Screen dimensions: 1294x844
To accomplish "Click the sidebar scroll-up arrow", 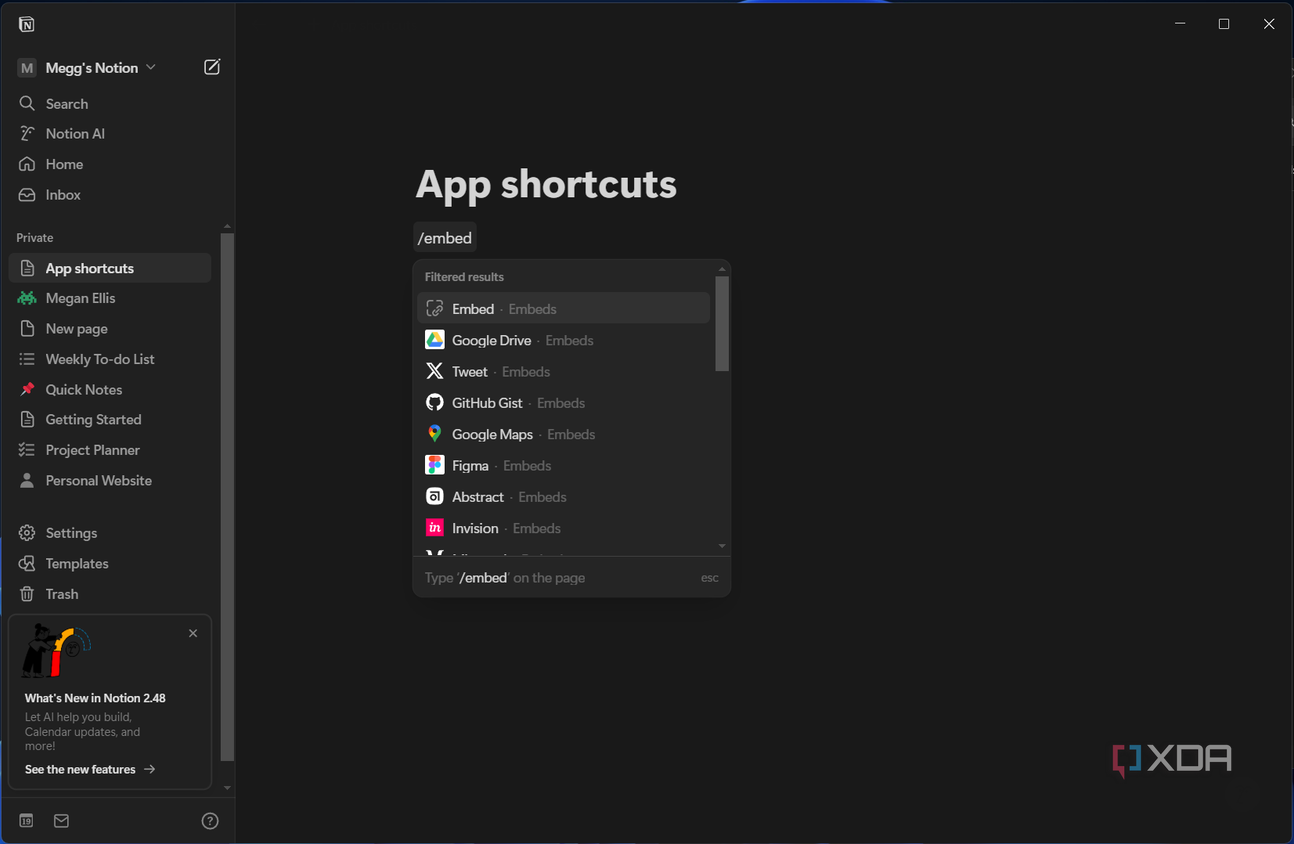I will click(x=227, y=226).
